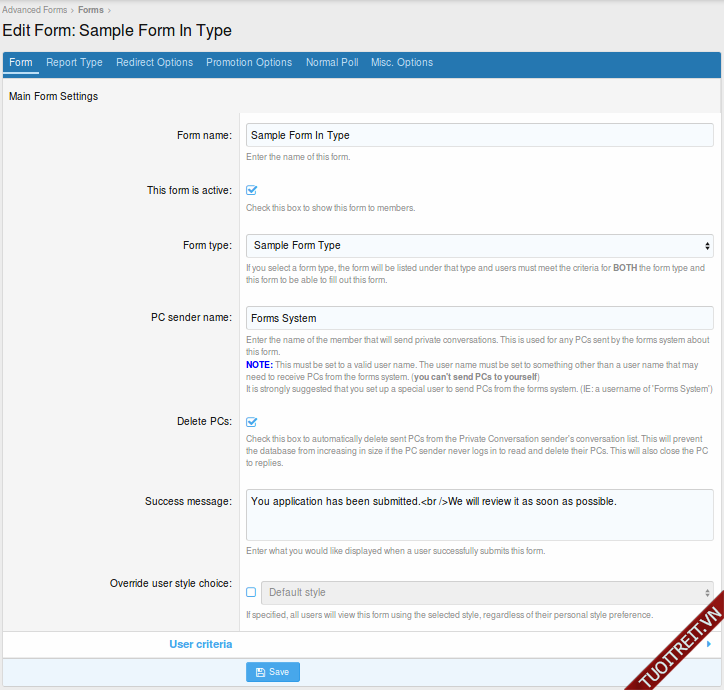The width and height of the screenshot is (724, 690).
Task: Navigate to Advanced Forms breadcrumb
Action: (35, 10)
